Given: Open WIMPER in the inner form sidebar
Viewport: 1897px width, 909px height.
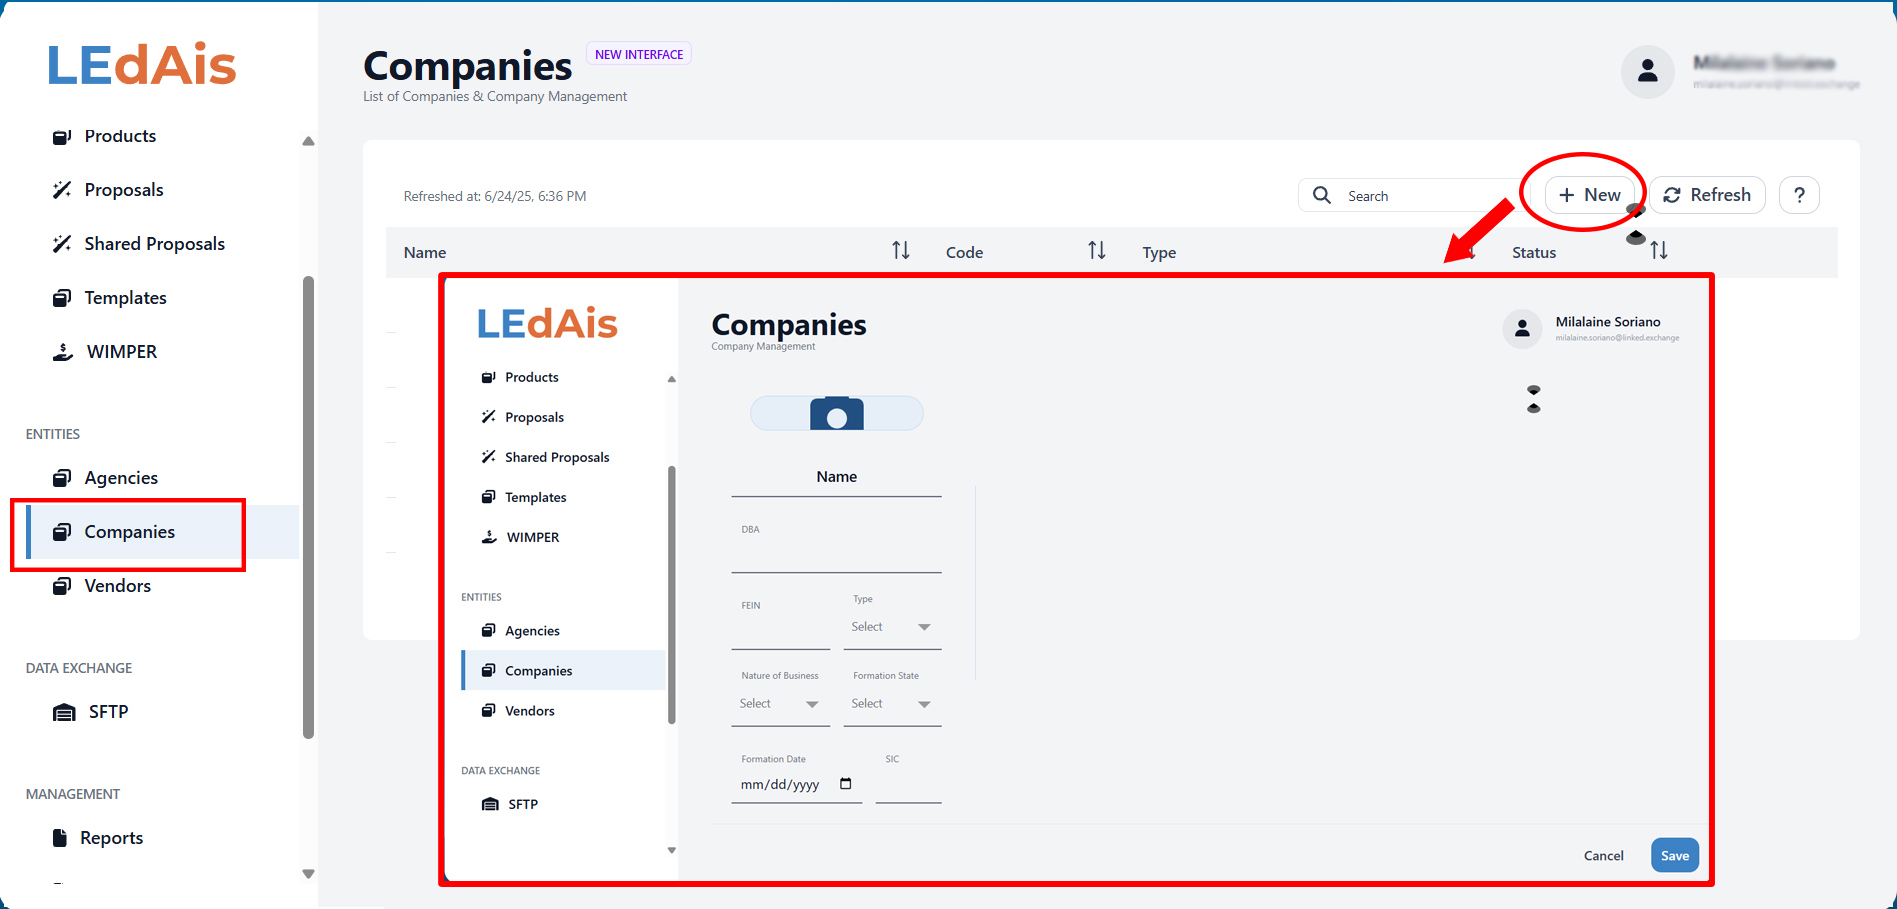Looking at the screenshot, I should point(533,537).
